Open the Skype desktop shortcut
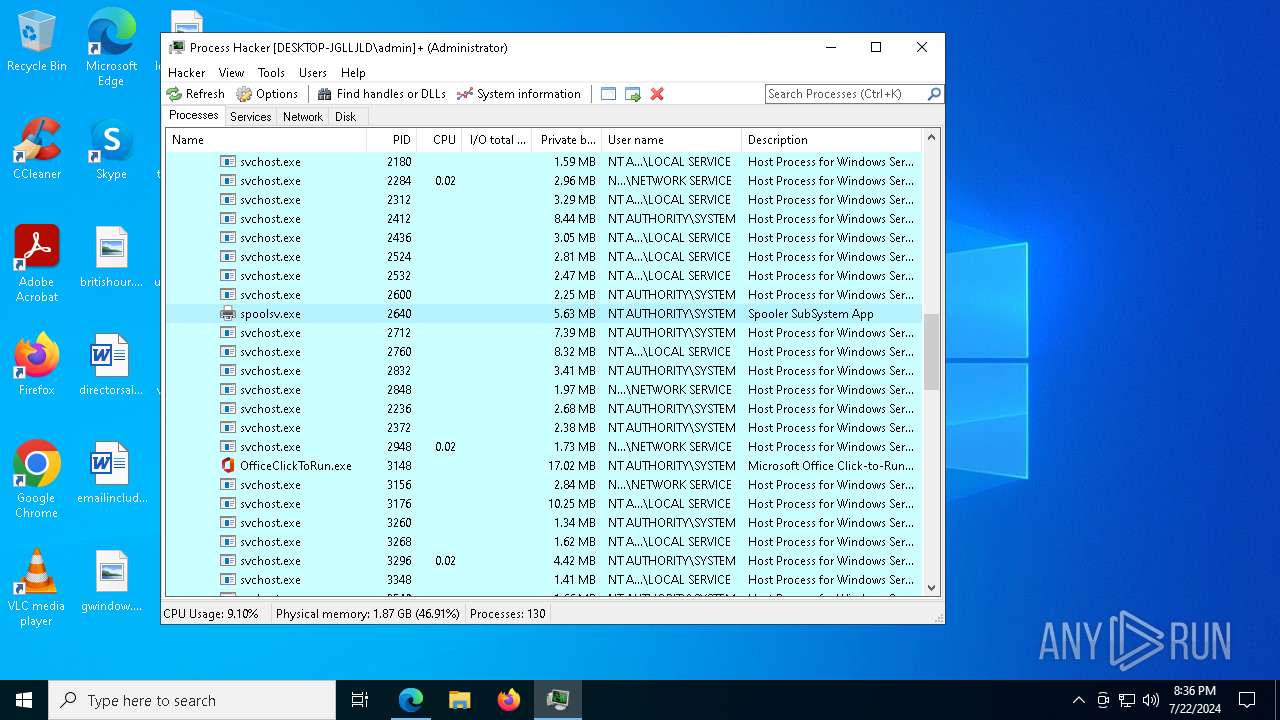This screenshot has width=1280, height=720. 111,150
